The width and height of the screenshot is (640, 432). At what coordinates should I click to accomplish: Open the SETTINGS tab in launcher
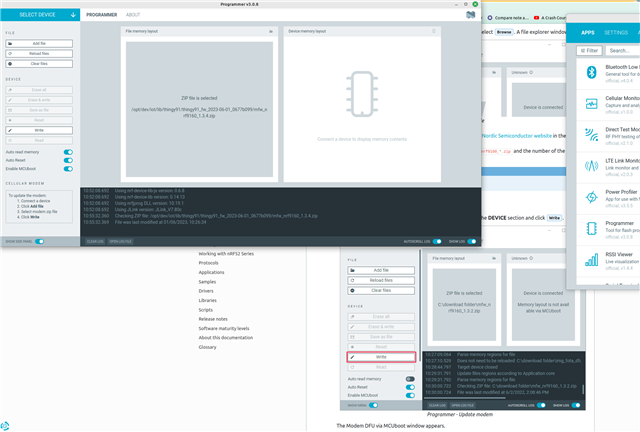(x=616, y=33)
